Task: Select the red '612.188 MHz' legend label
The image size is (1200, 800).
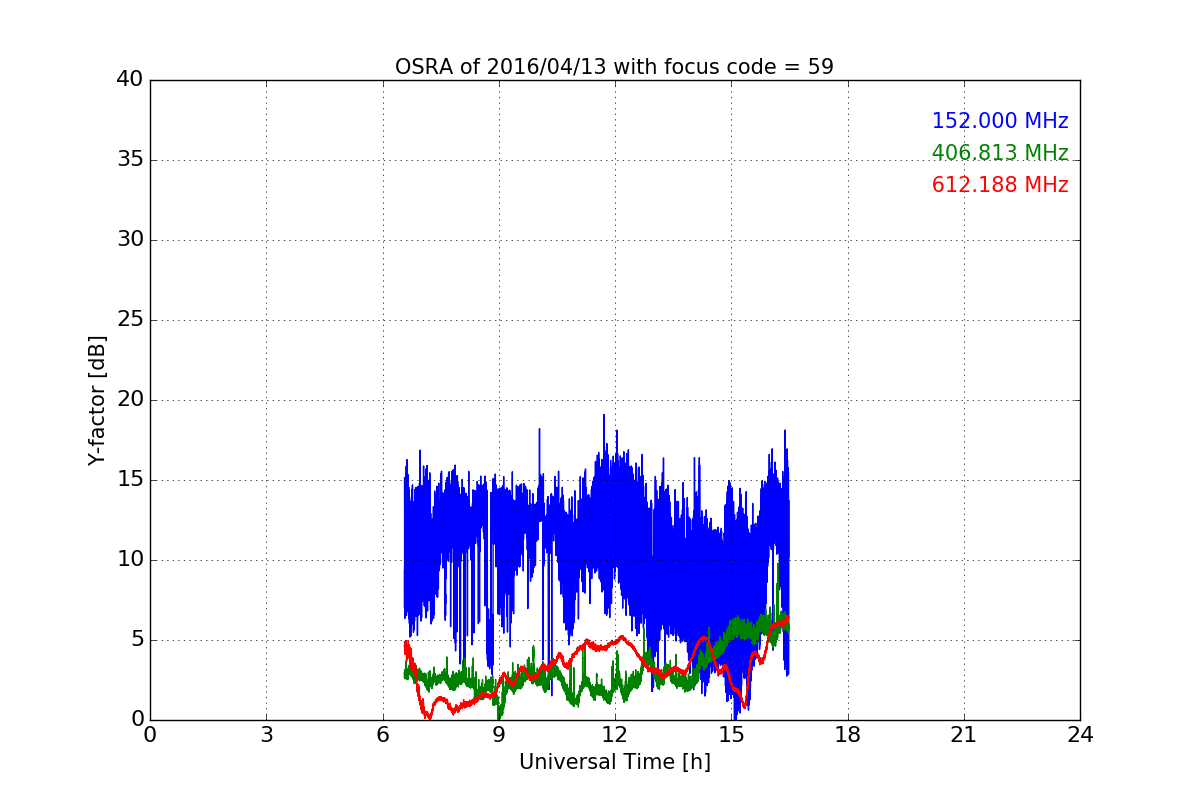Action: pos(1000,185)
